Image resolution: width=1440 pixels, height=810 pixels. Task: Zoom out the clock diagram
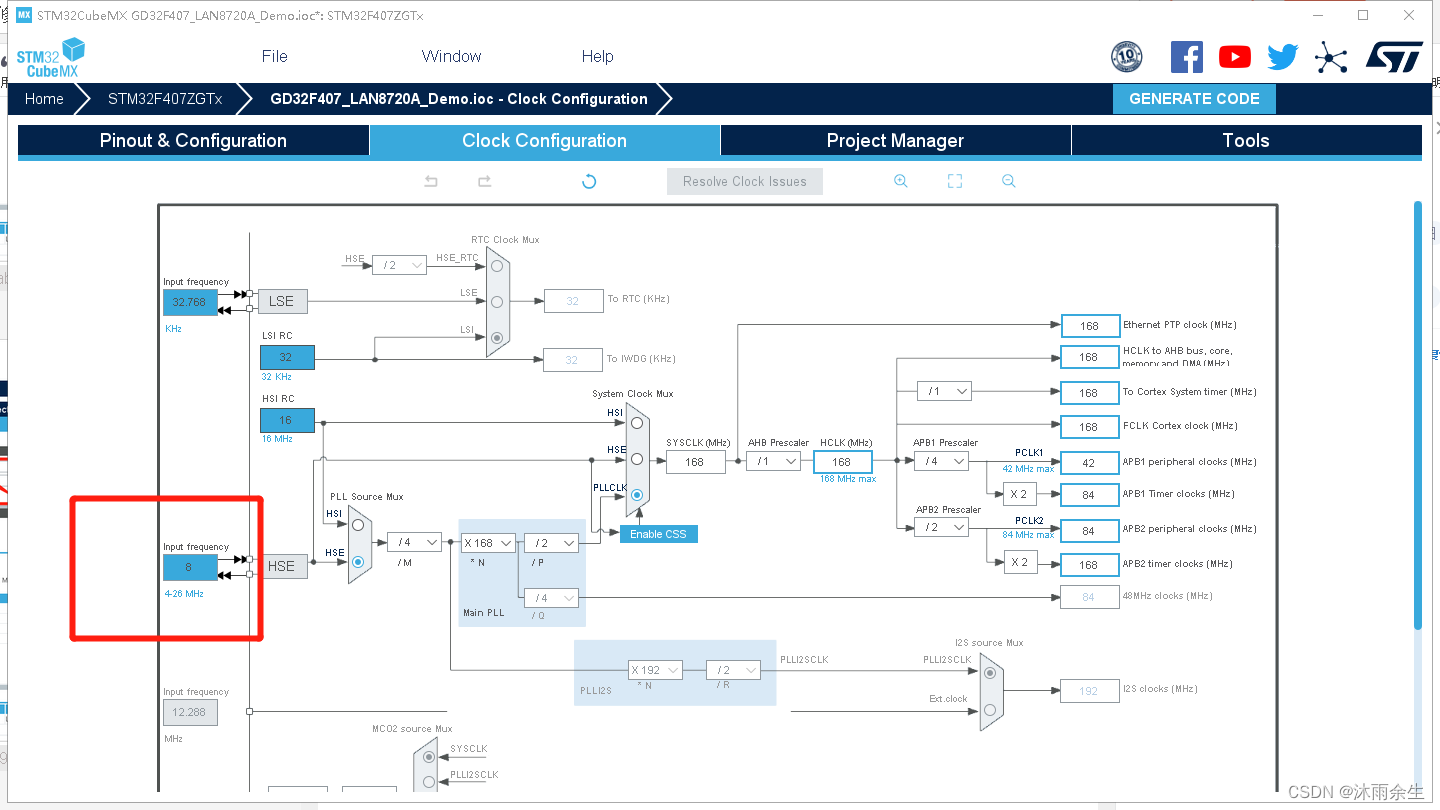click(x=1009, y=181)
